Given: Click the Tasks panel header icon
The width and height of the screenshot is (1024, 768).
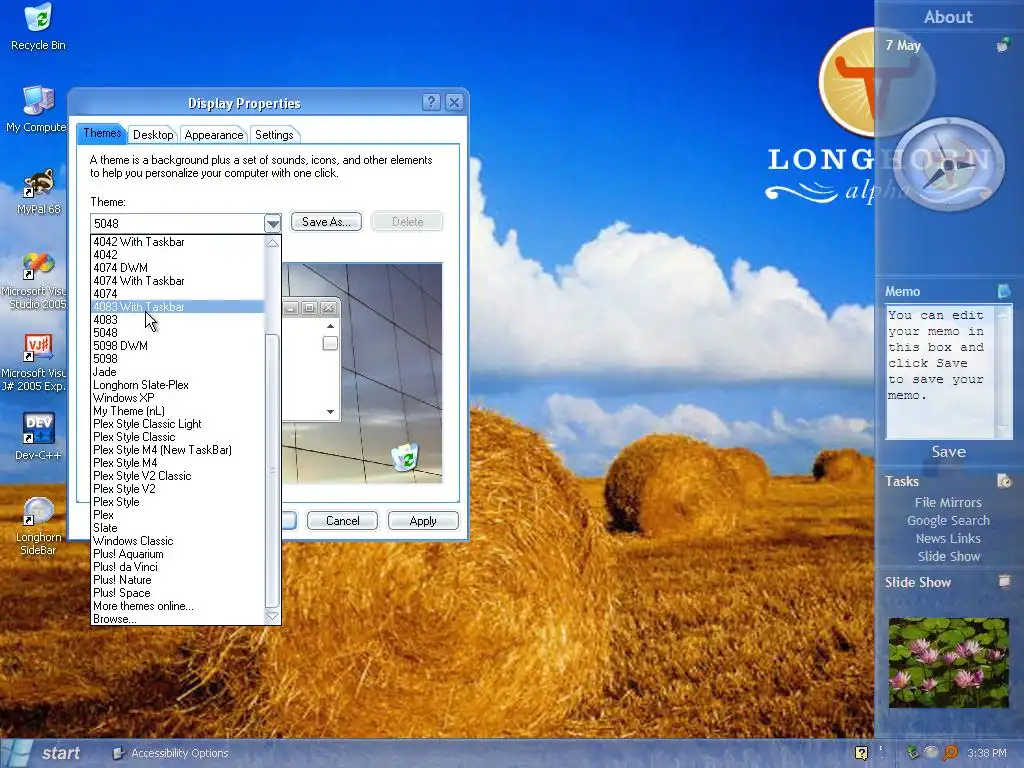Looking at the screenshot, I should tap(1004, 481).
